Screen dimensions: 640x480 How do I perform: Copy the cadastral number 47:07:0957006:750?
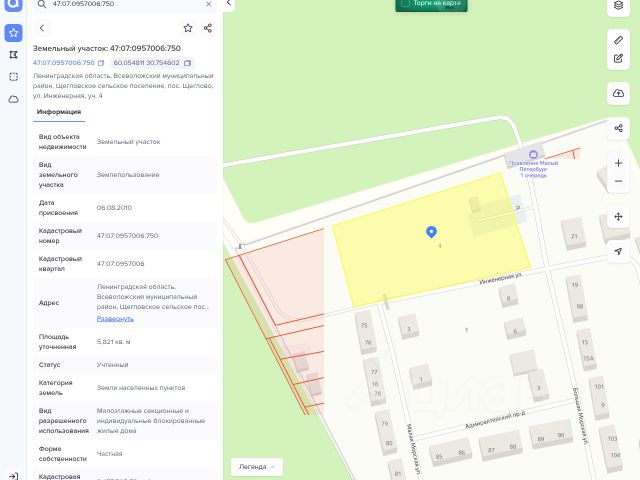(x=101, y=63)
